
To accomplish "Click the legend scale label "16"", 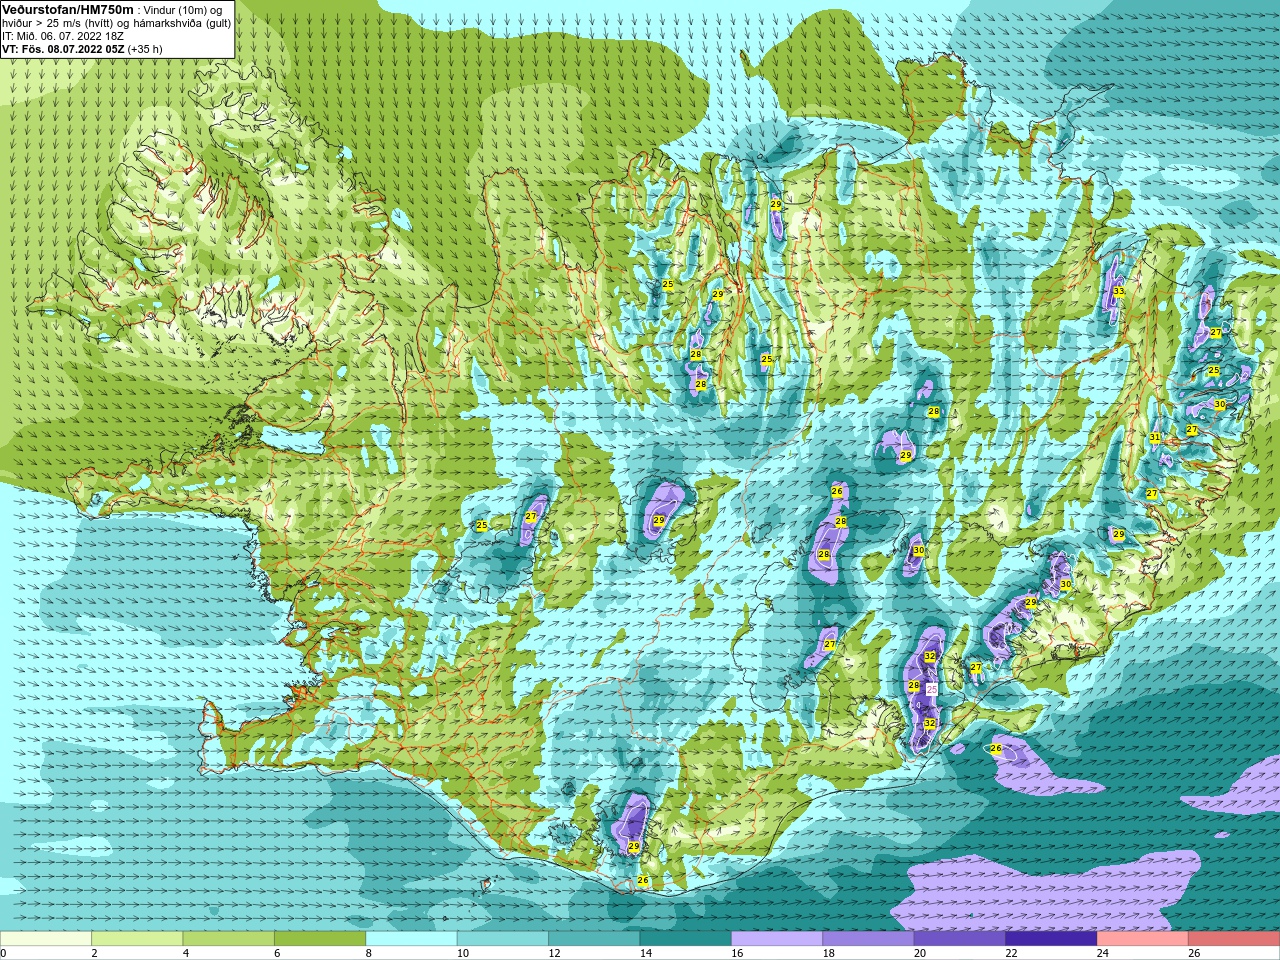I will tap(737, 953).
